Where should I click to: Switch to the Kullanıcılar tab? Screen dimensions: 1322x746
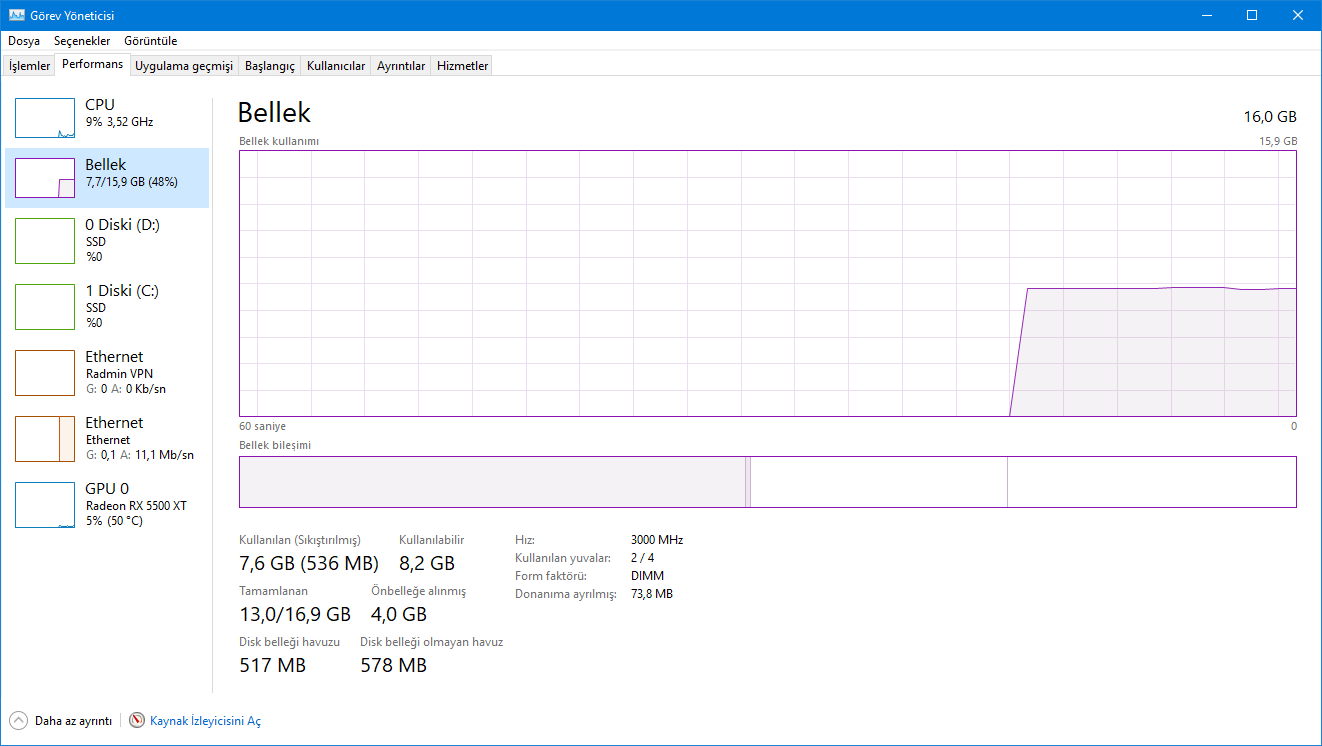[x=336, y=66]
